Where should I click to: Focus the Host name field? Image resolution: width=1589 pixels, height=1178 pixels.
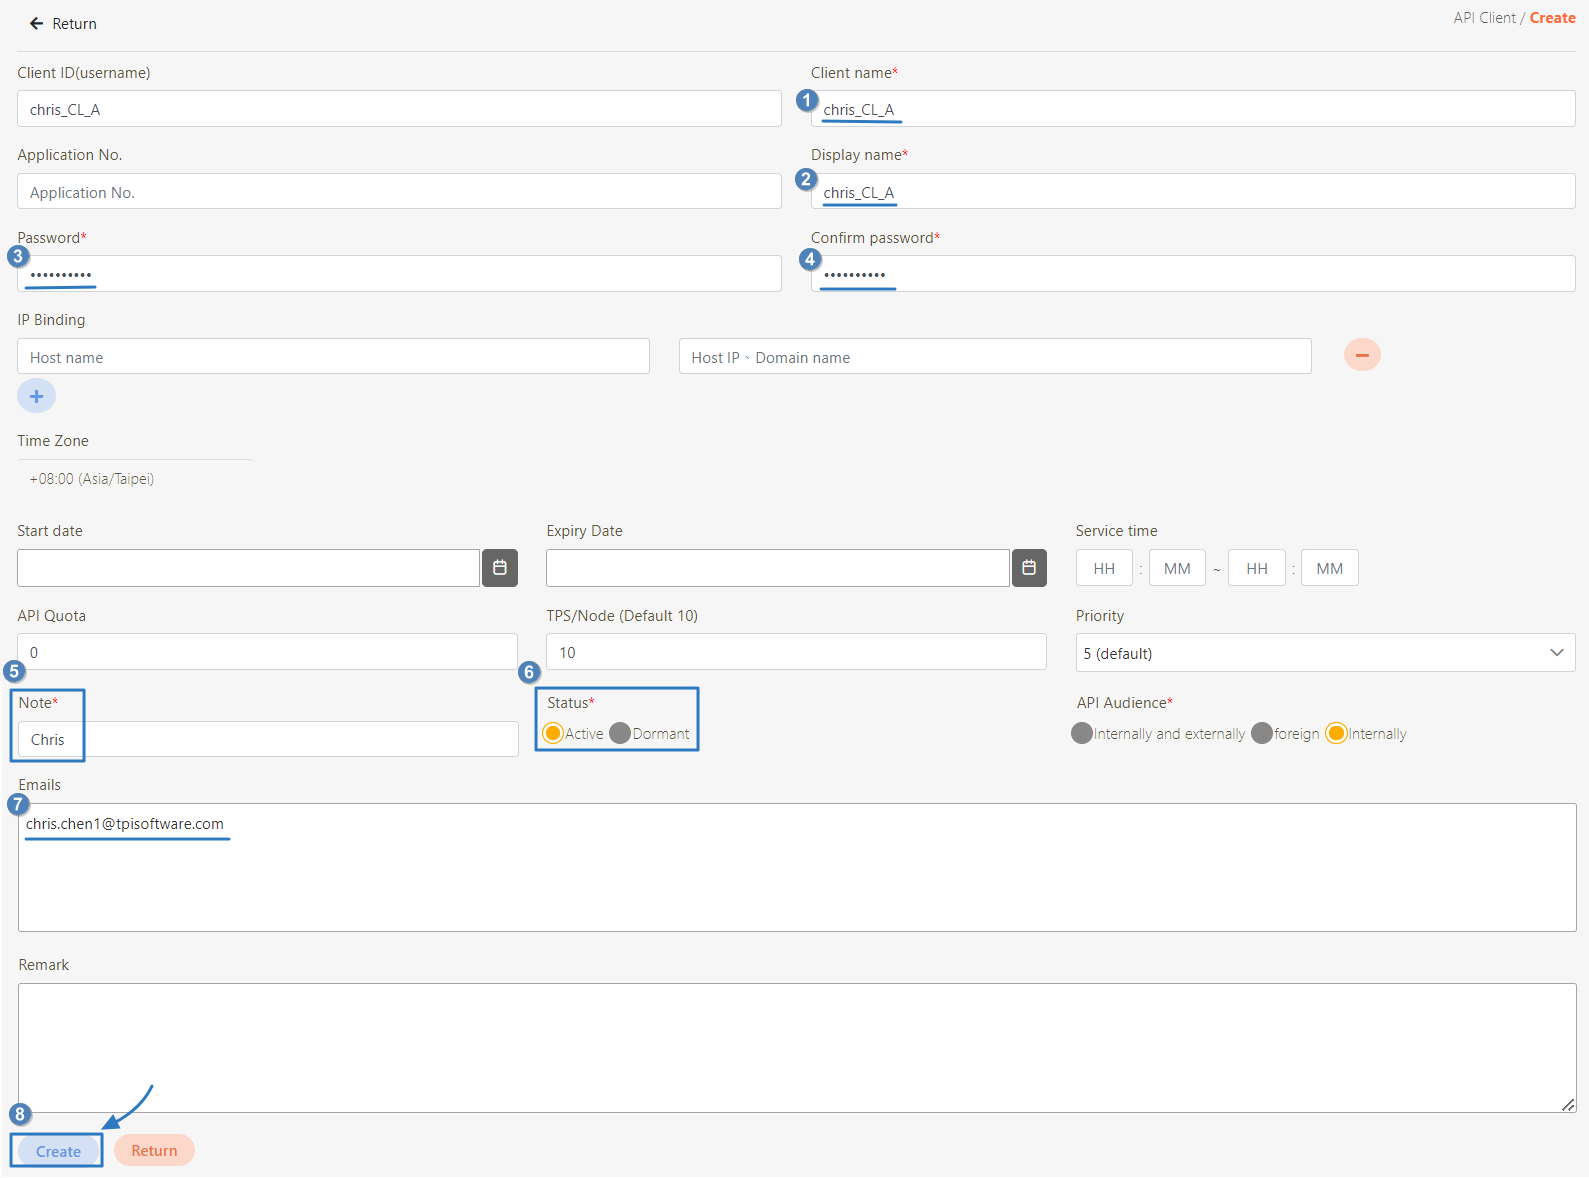pyautogui.click(x=333, y=357)
